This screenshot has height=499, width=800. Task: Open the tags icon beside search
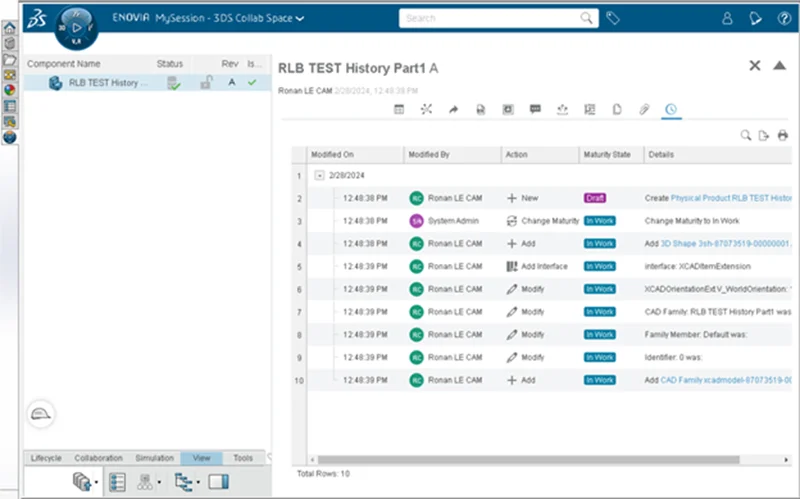(613, 18)
